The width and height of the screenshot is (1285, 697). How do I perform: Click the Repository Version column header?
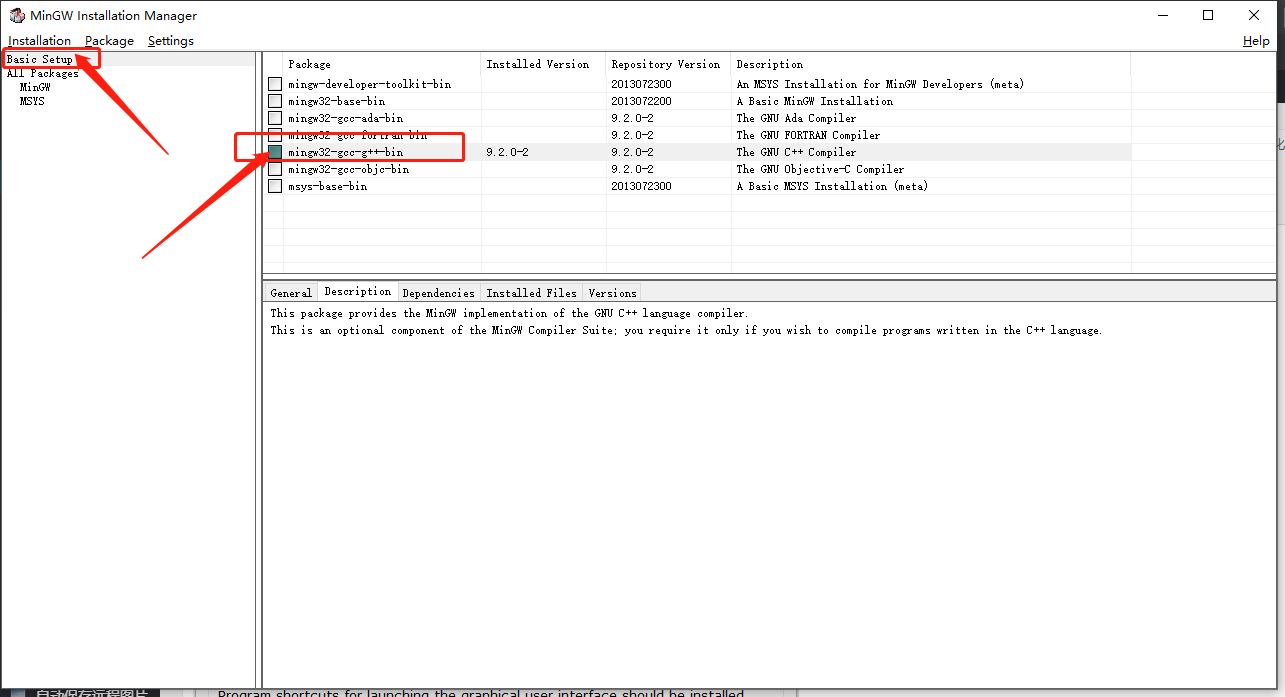point(666,64)
